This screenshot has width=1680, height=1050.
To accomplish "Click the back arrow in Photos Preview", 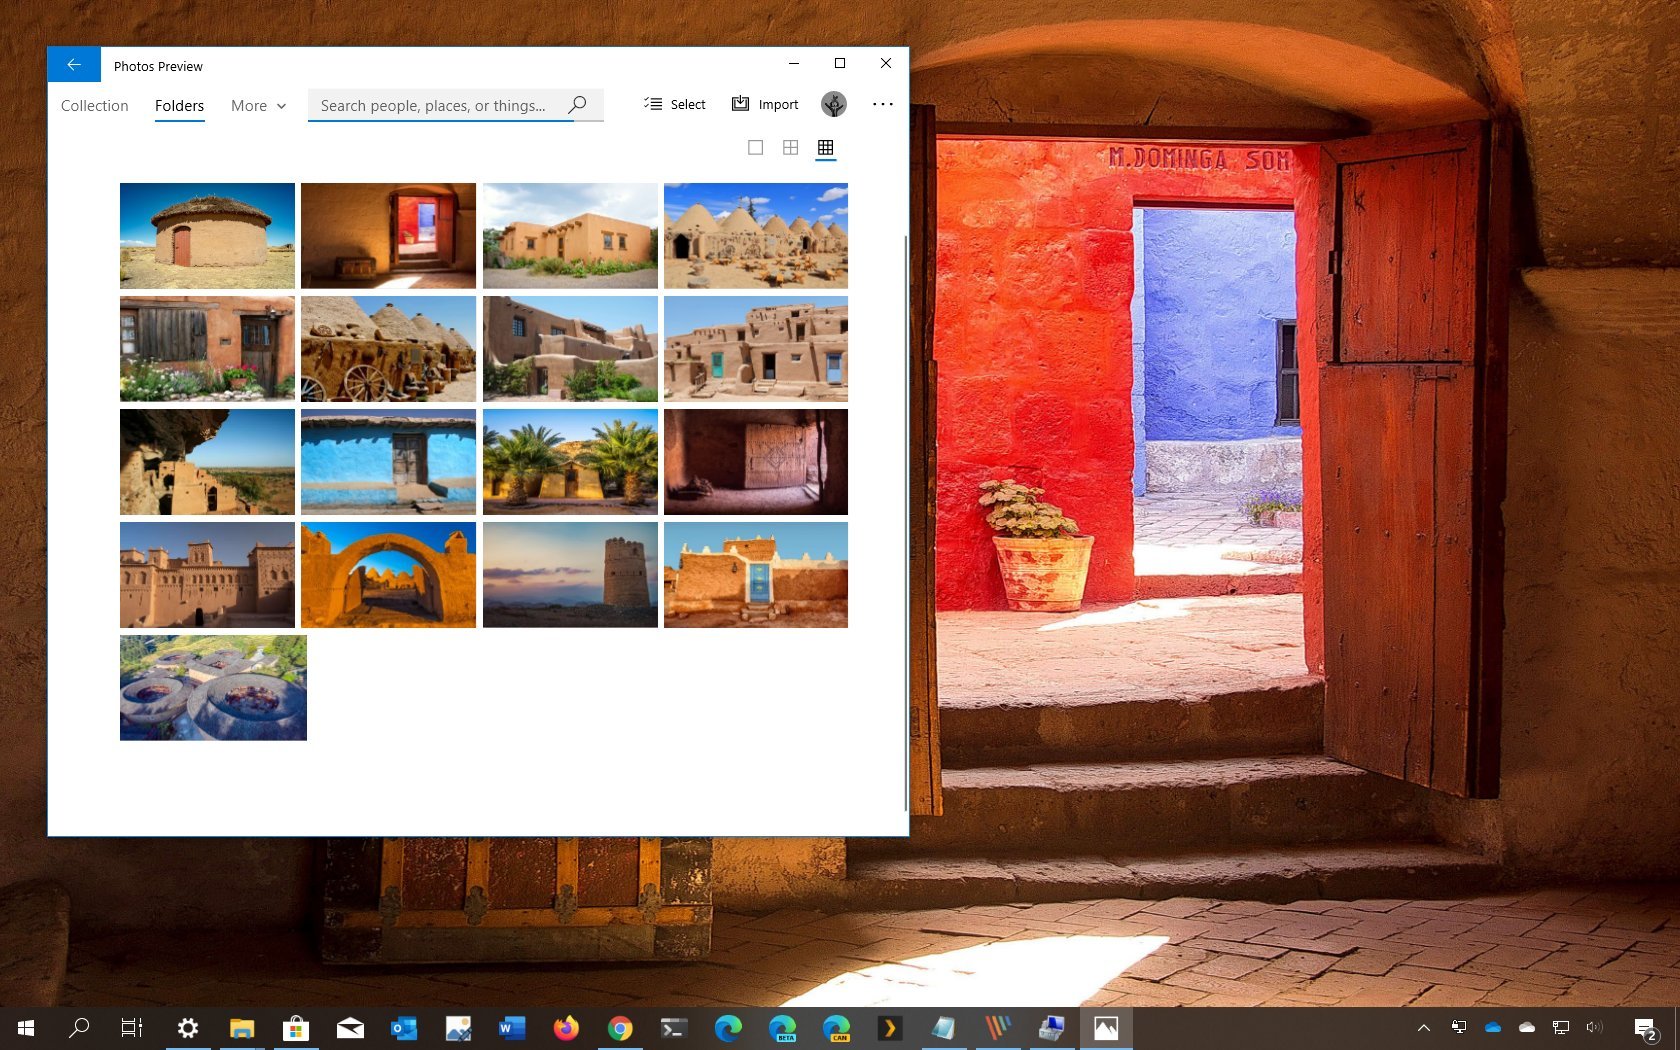I will [73, 63].
